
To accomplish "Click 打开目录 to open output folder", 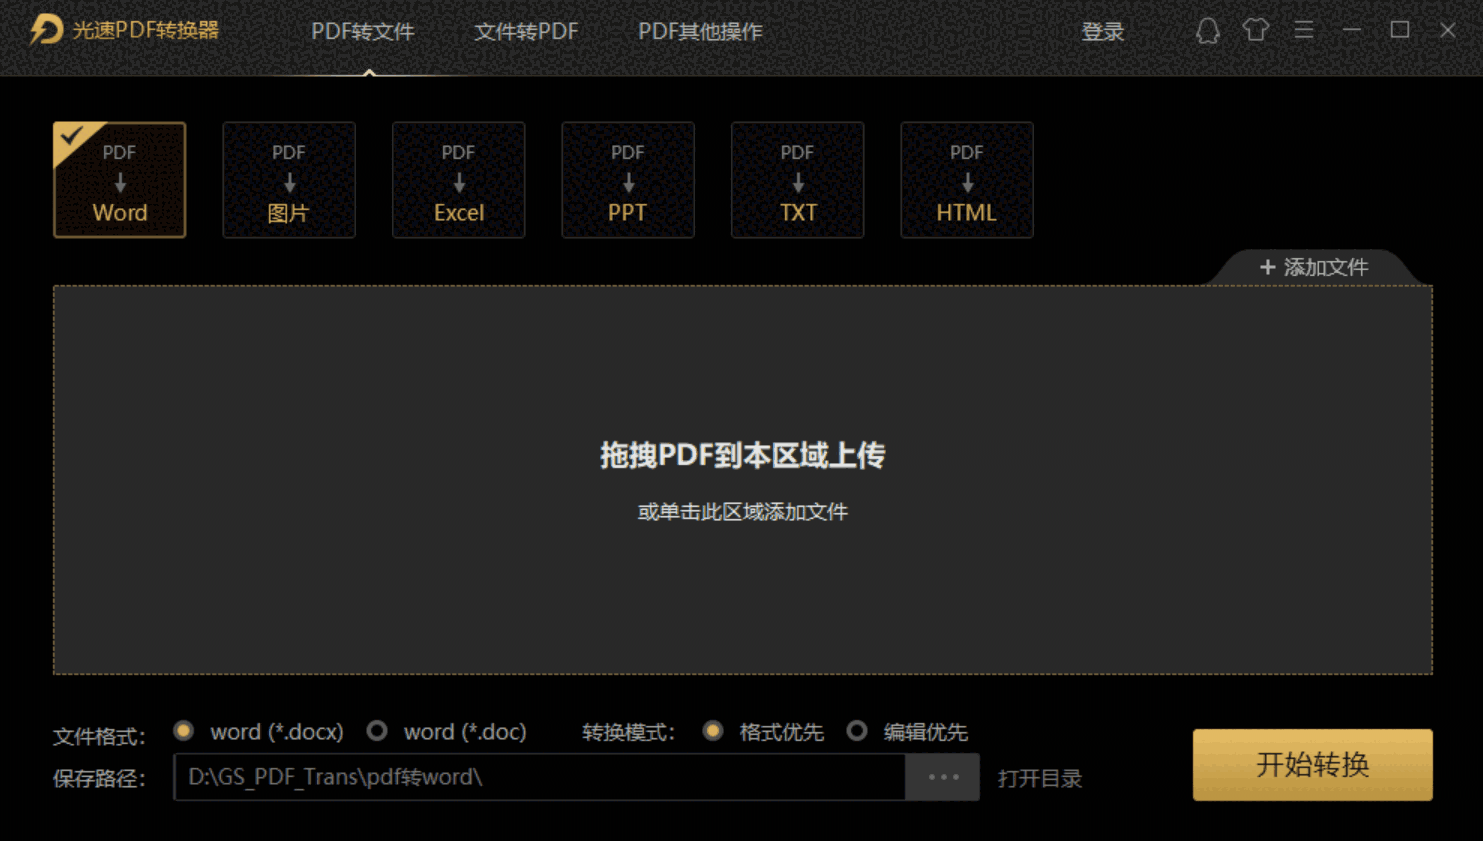I will point(1040,778).
